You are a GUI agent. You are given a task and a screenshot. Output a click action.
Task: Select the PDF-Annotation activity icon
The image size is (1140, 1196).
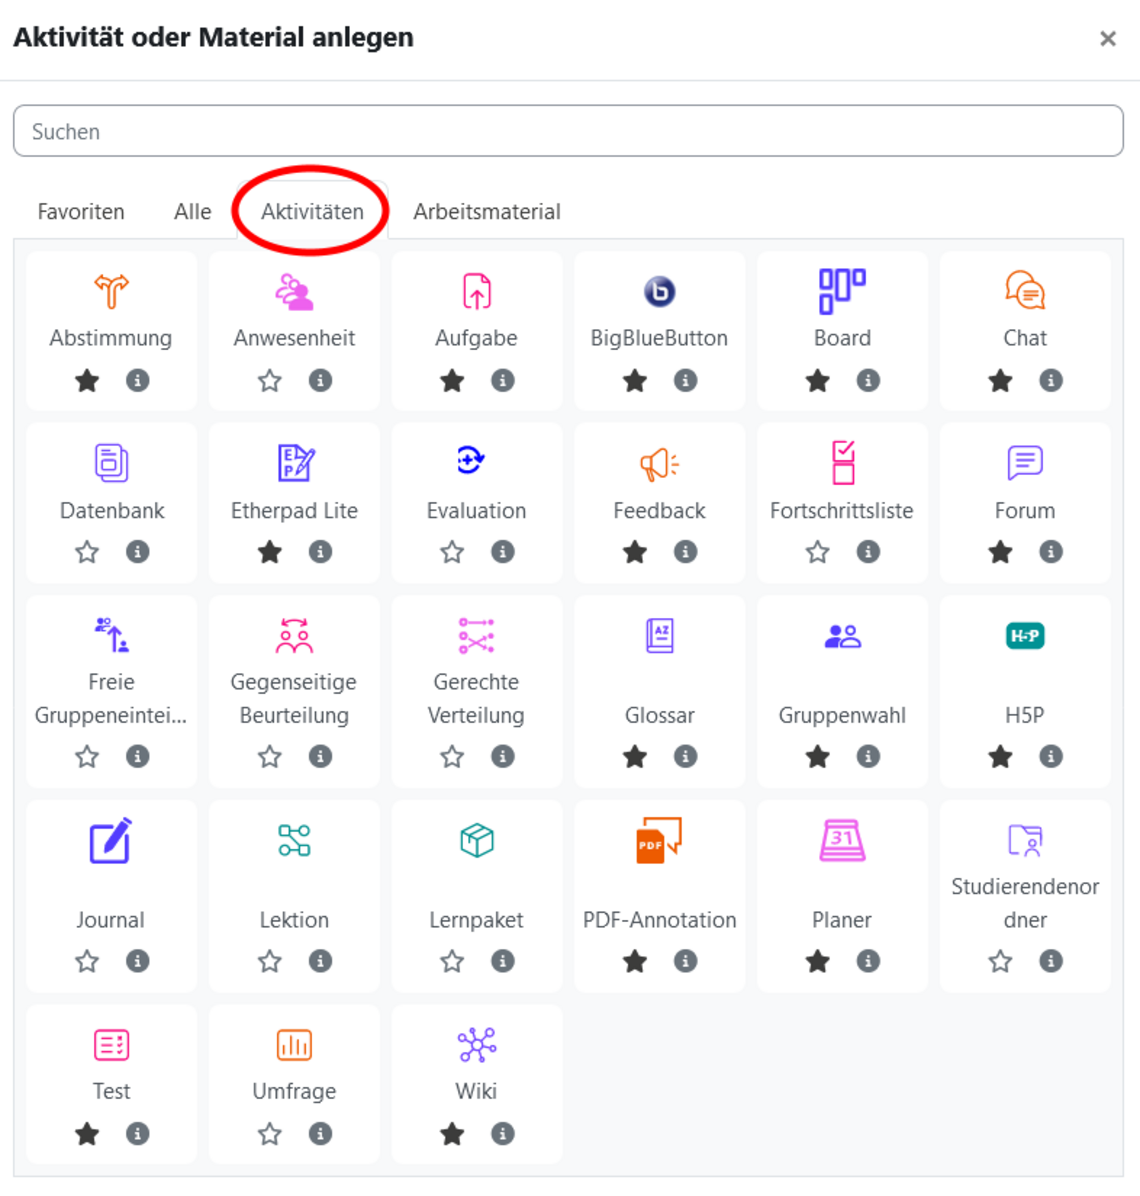[x=659, y=840]
